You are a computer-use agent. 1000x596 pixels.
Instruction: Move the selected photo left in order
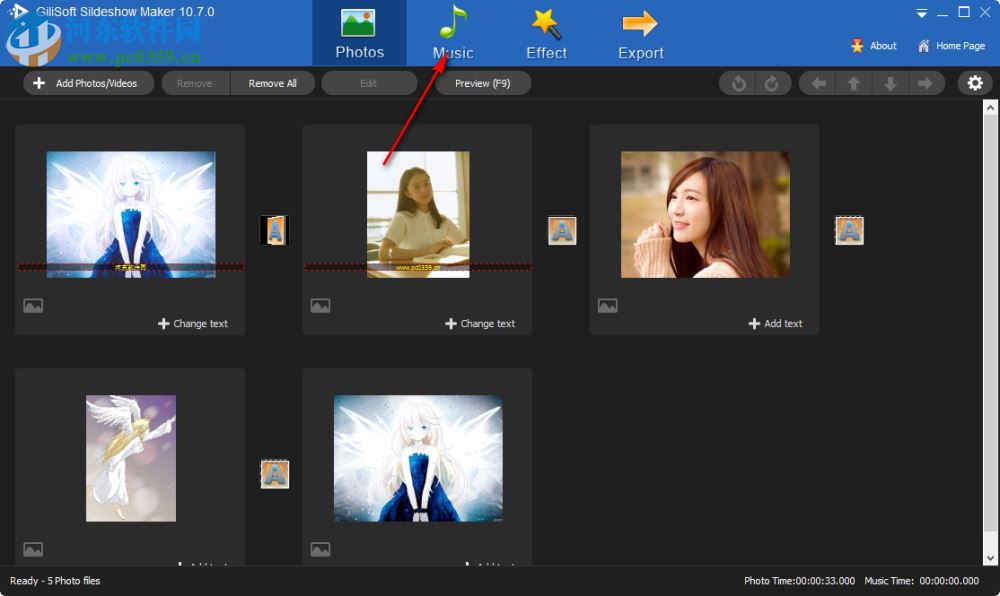coord(816,83)
